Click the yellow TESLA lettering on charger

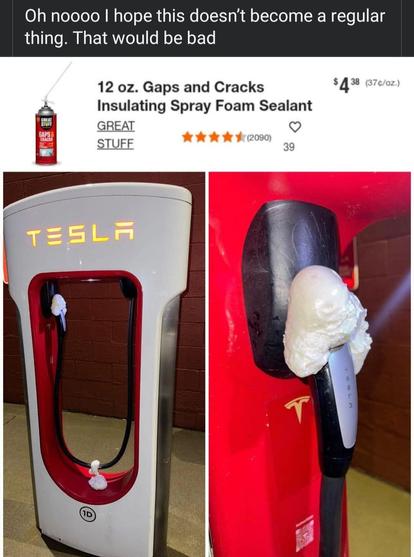point(81,233)
